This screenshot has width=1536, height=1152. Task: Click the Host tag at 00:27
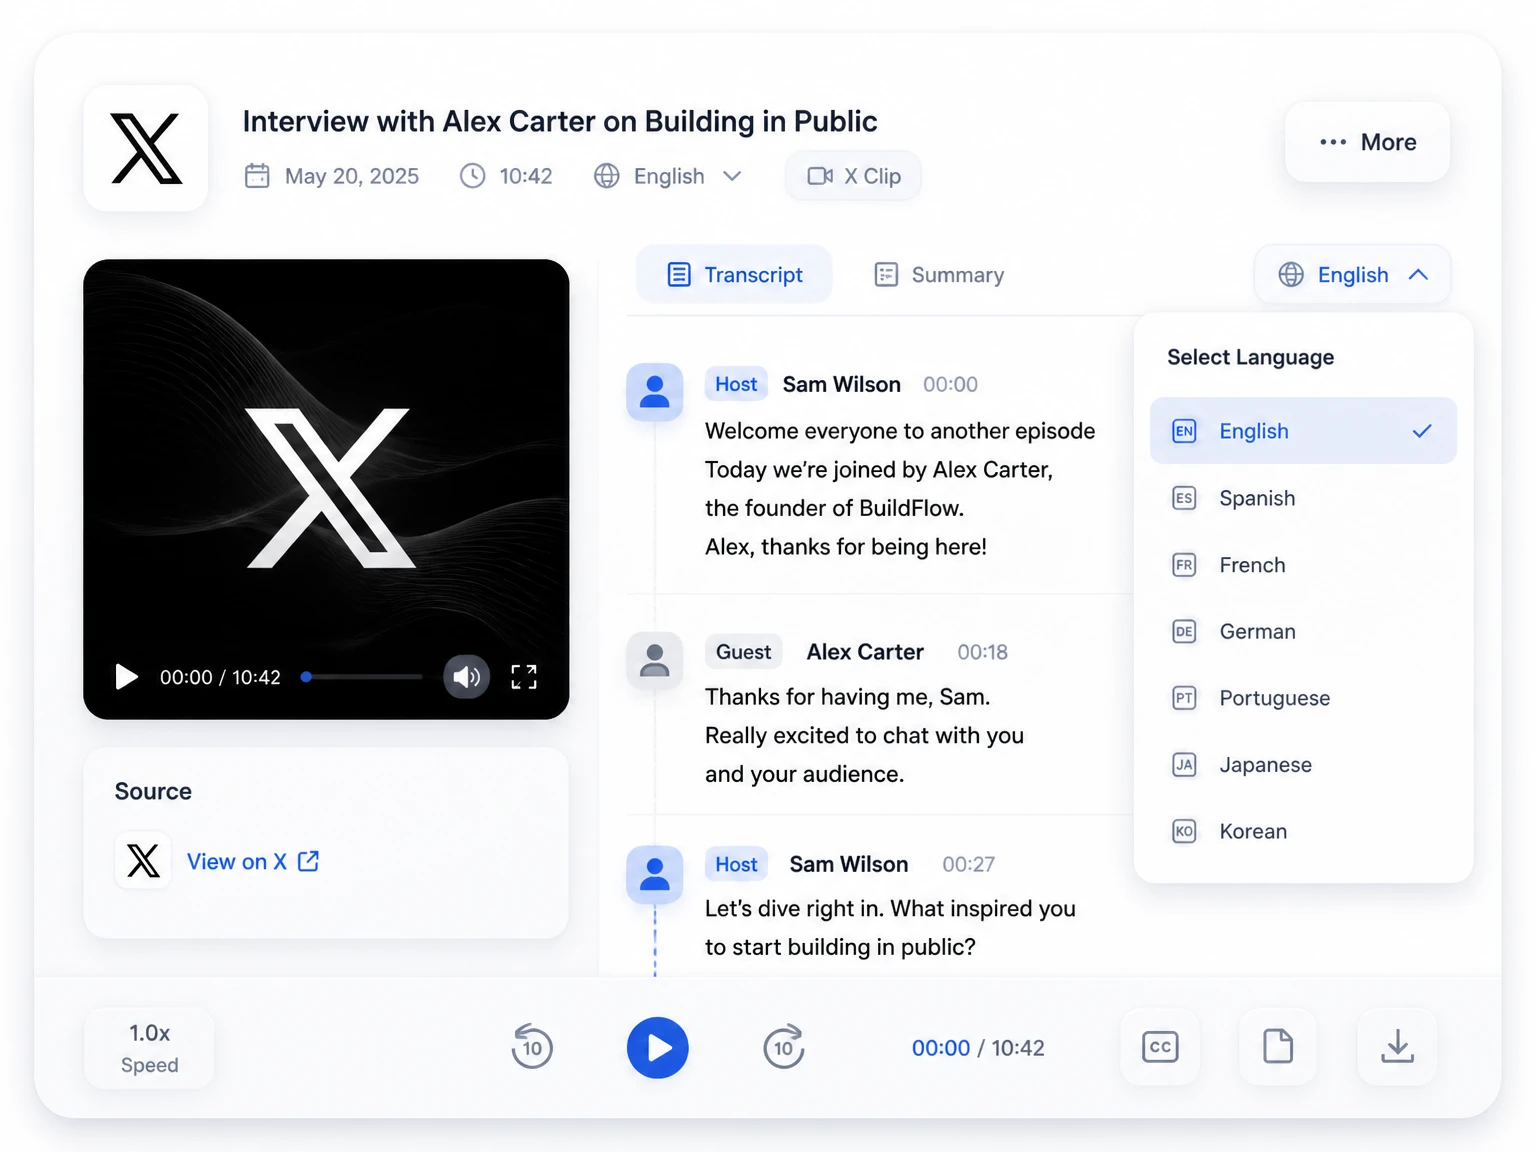tap(736, 864)
